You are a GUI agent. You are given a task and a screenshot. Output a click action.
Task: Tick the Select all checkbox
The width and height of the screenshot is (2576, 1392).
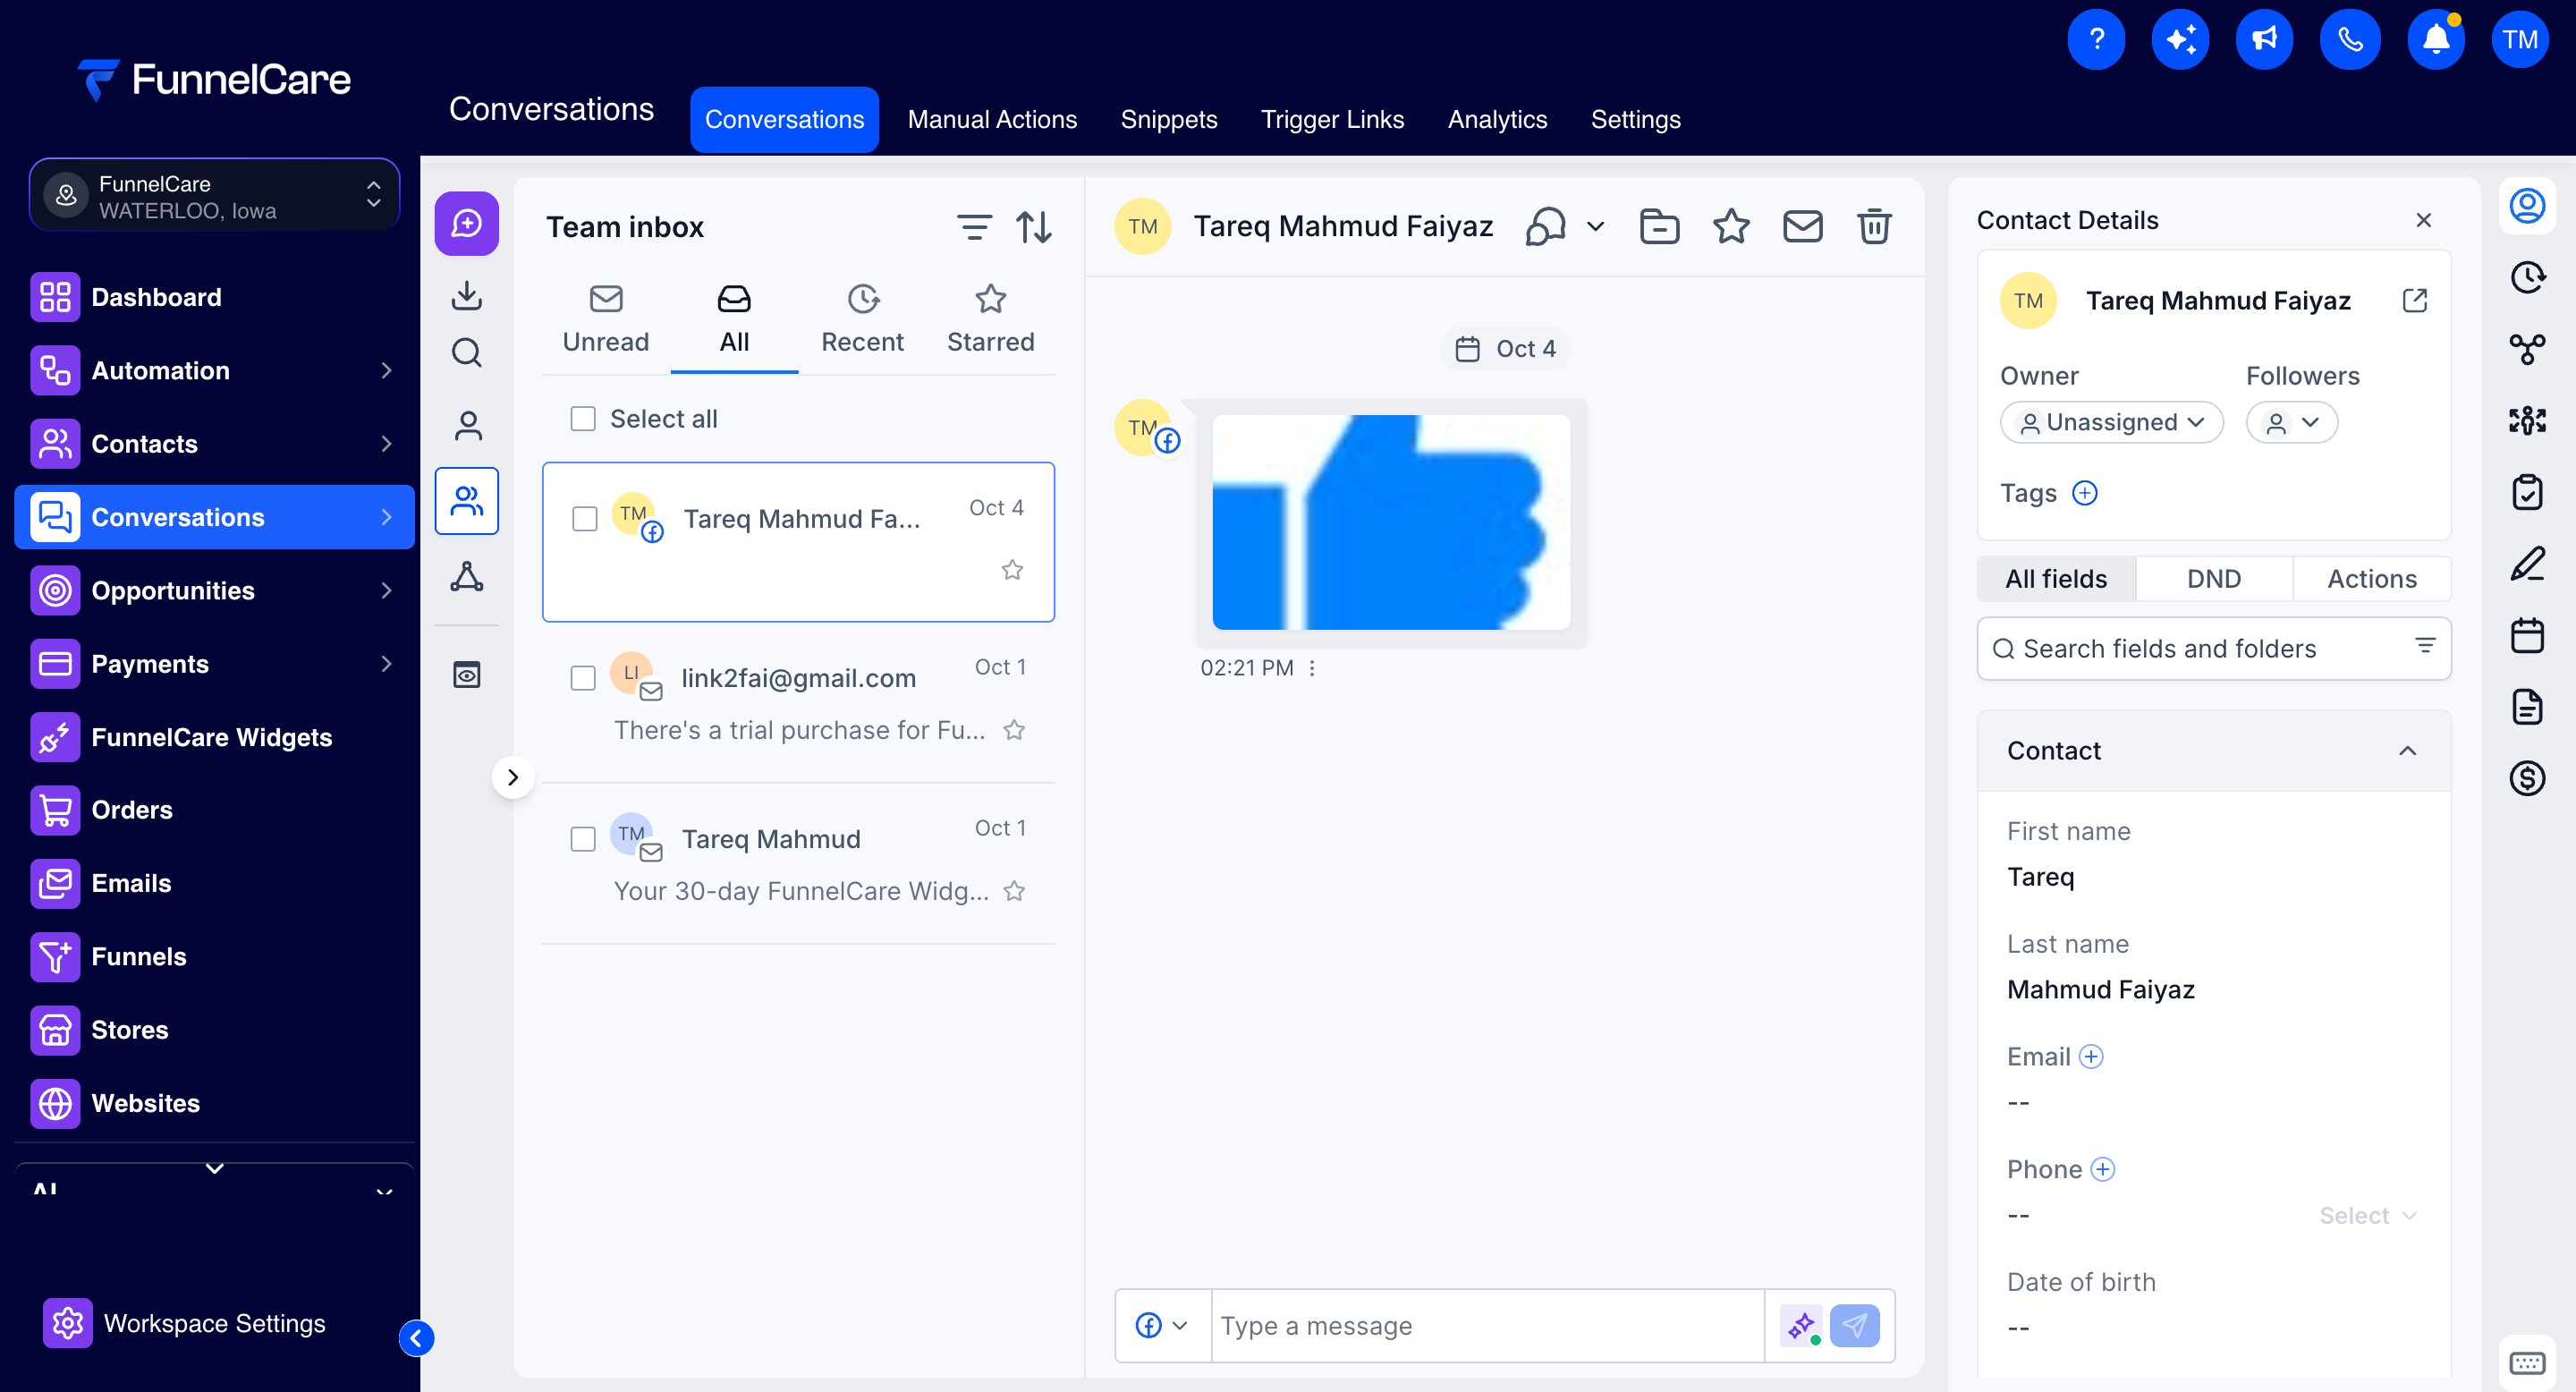[583, 419]
